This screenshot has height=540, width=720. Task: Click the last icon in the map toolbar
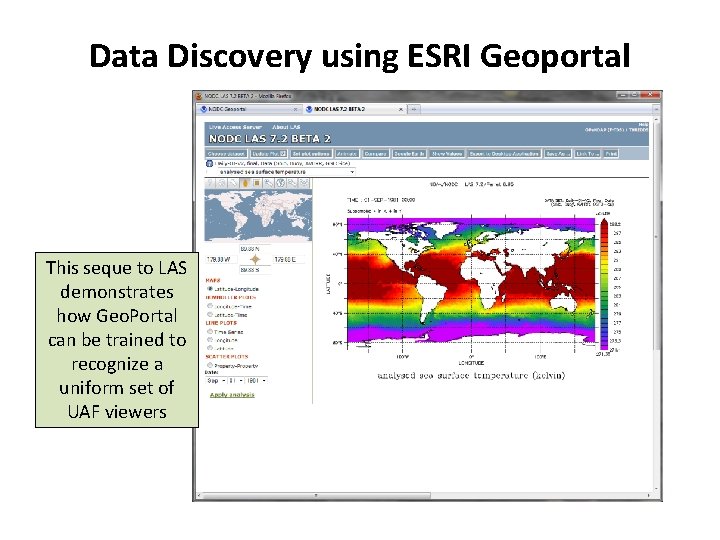(304, 183)
